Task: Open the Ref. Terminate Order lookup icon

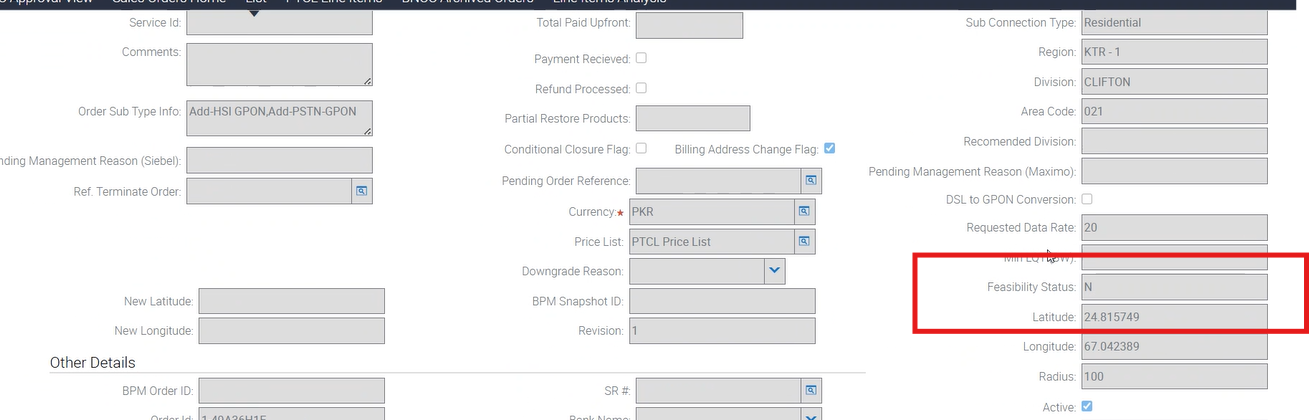Action: (x=362, y=190)
